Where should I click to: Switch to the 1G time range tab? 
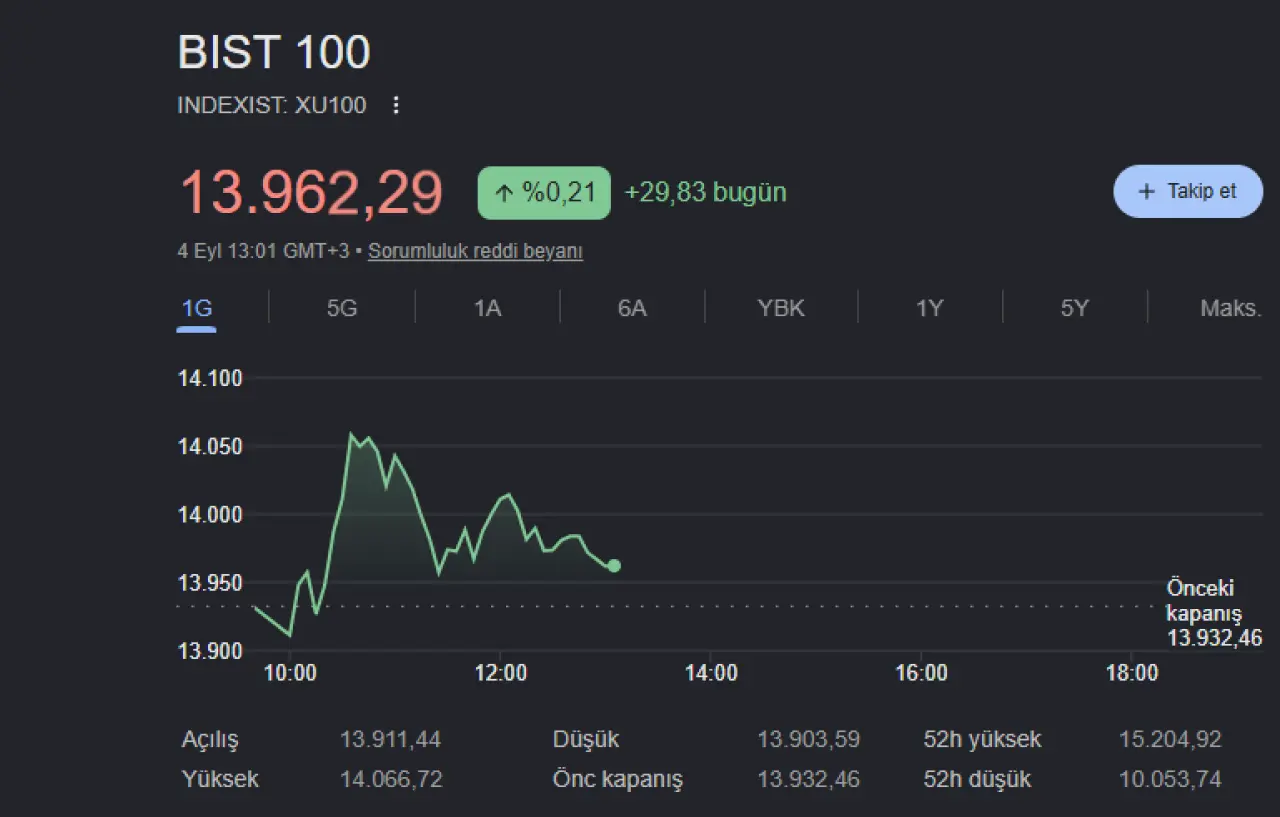pyautogui.click(x=197, y=308)
